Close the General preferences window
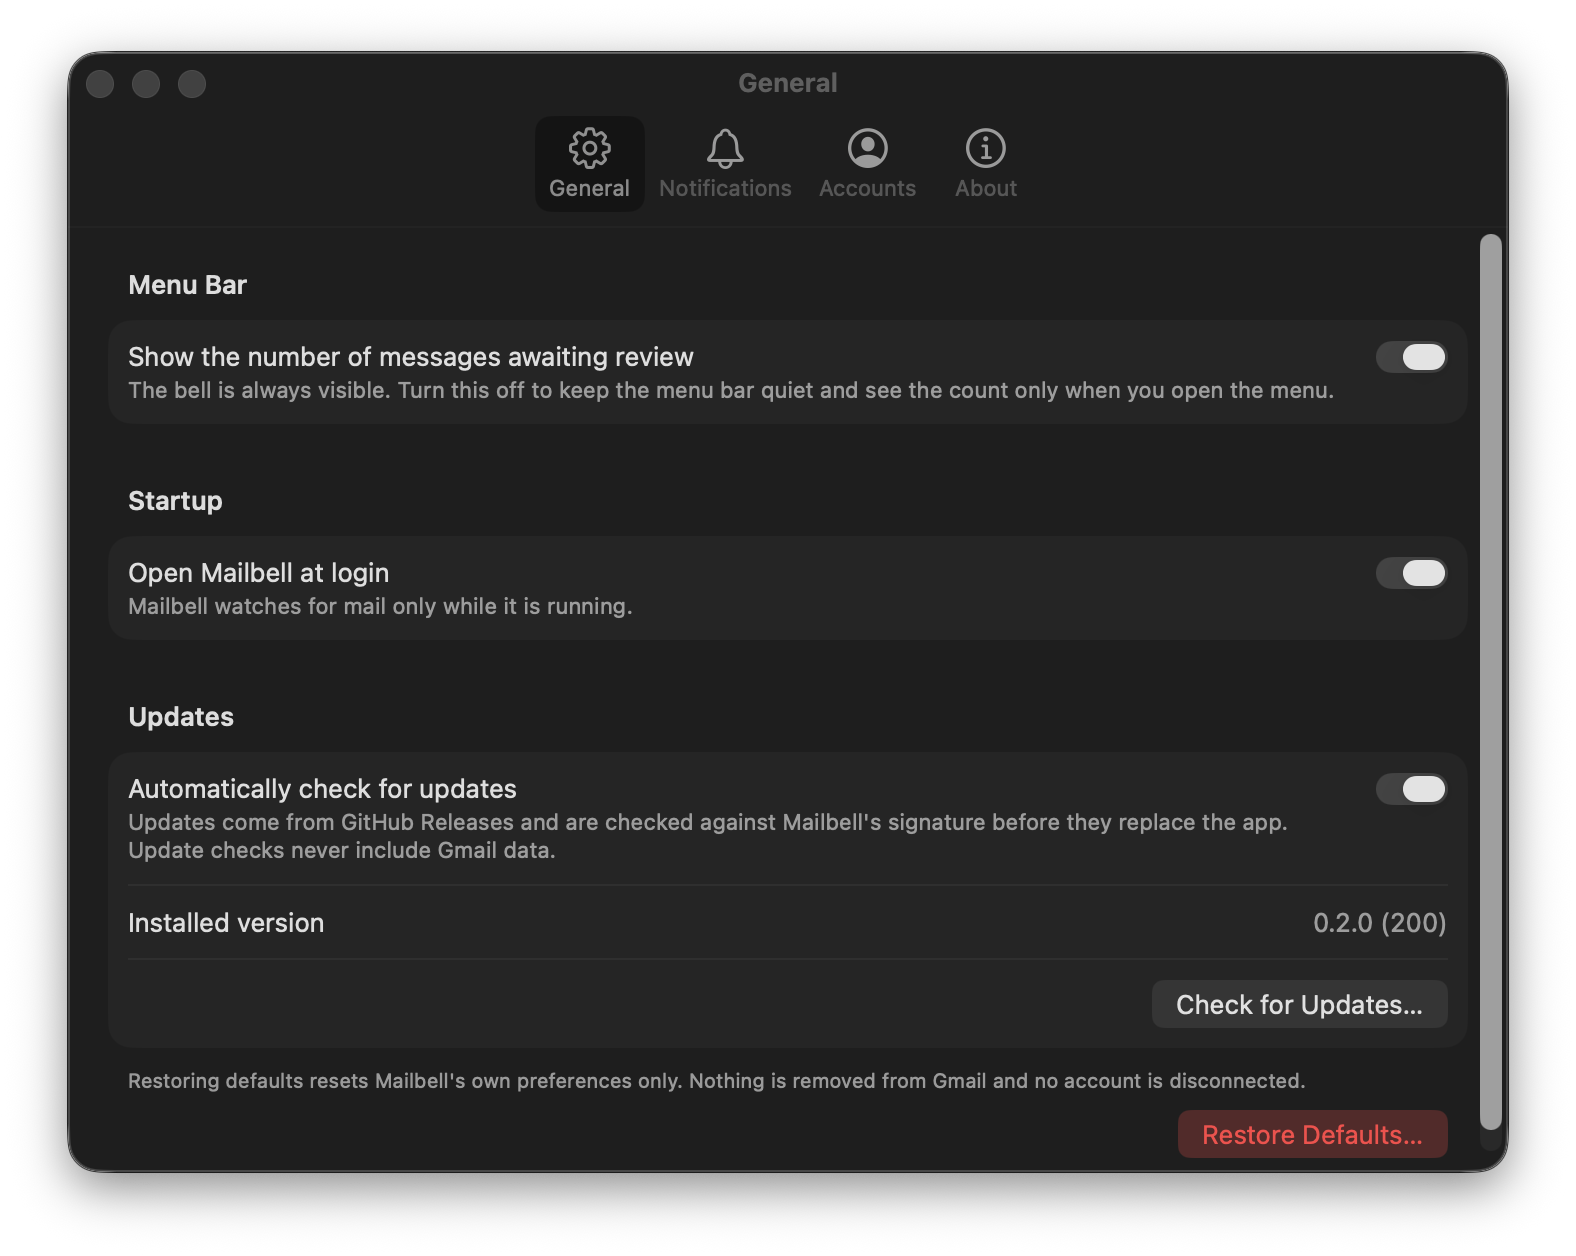1576x1256 pixels. (x=100, y=84)
